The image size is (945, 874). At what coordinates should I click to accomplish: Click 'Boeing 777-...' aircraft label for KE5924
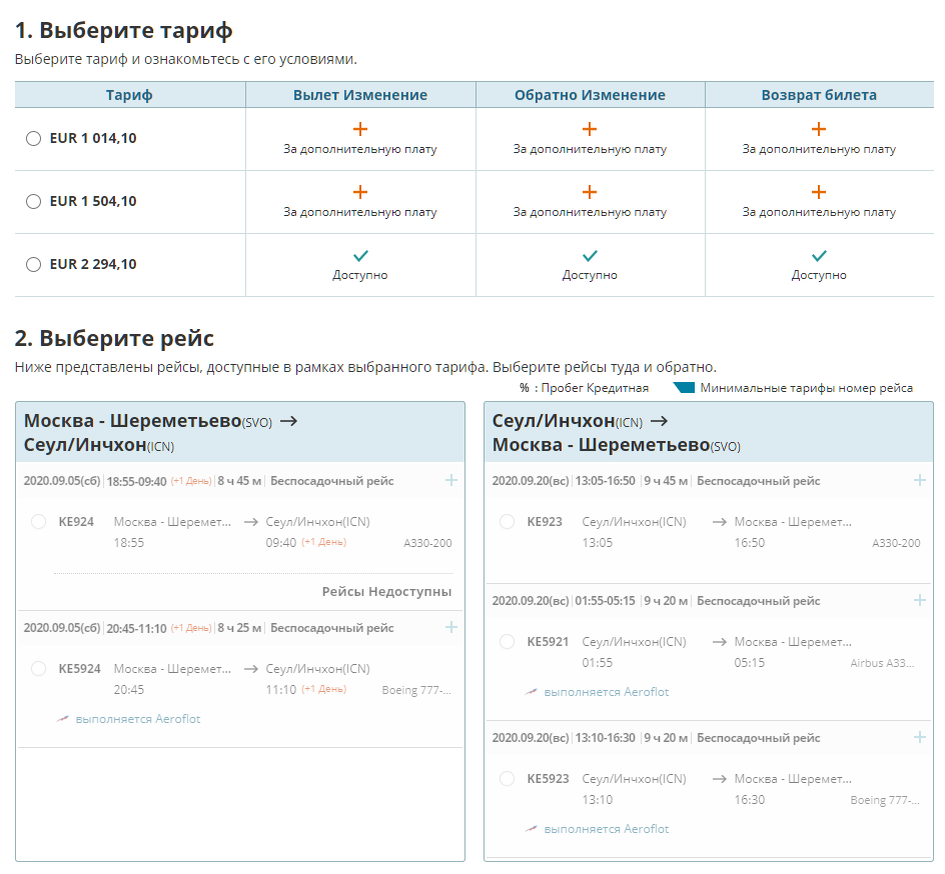(416, 690)
